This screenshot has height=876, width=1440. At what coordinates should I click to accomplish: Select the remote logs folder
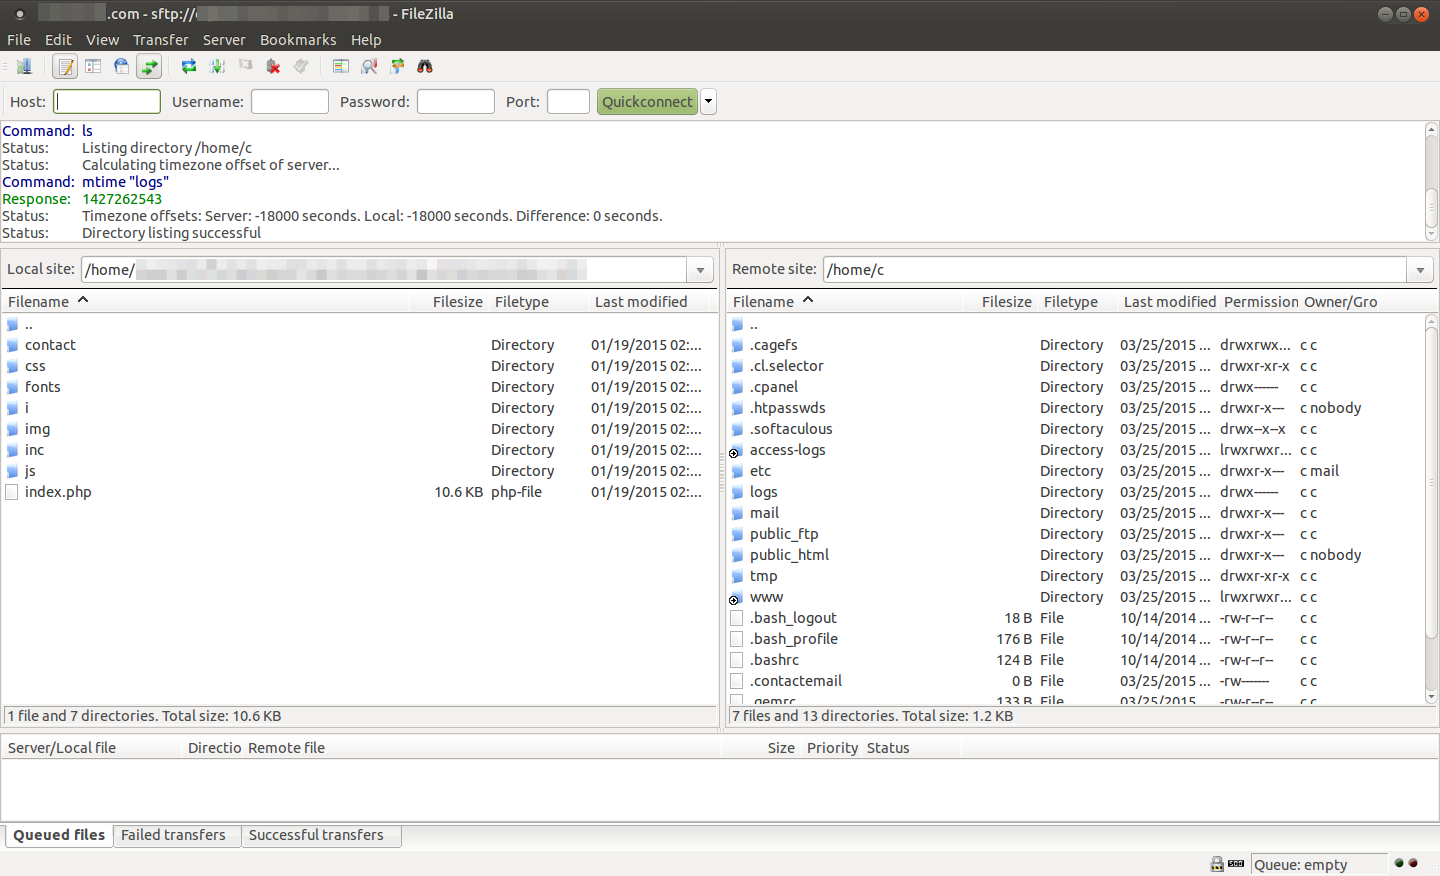763,492
